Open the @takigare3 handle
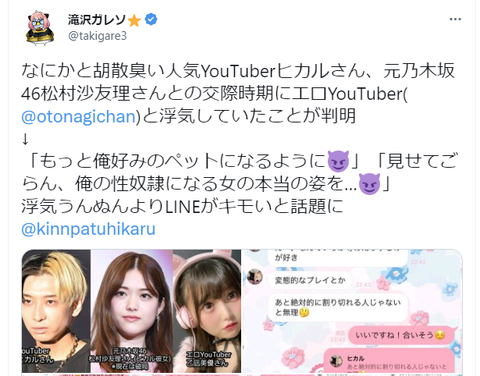This screenshot has width=480, height=376. (97, 36)
